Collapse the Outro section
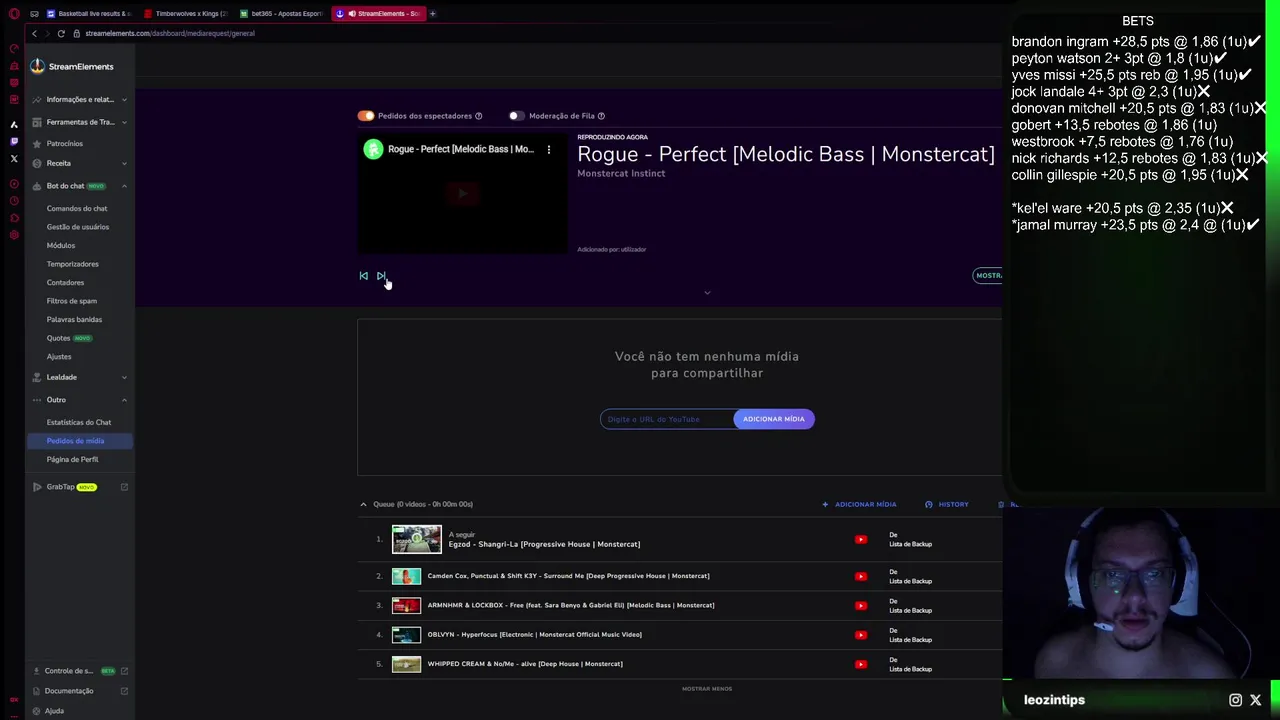 [78, 400]
